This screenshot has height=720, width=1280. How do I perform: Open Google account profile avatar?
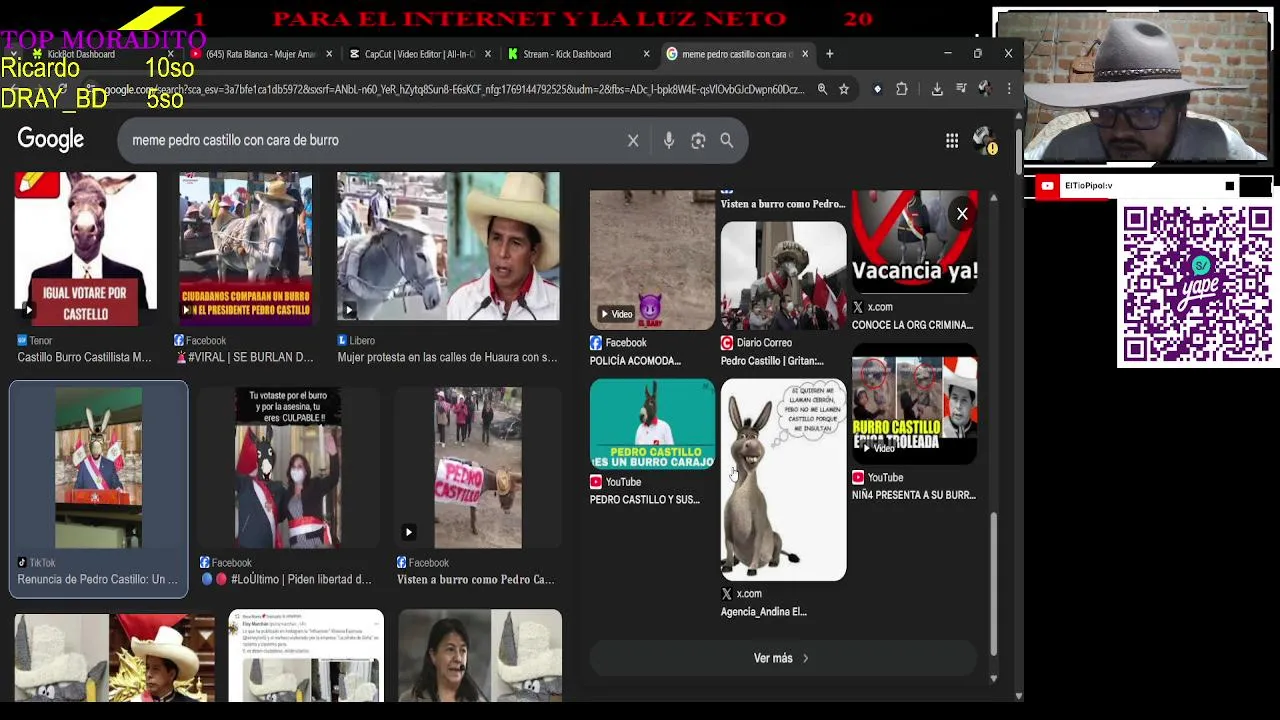click(985, 141)
